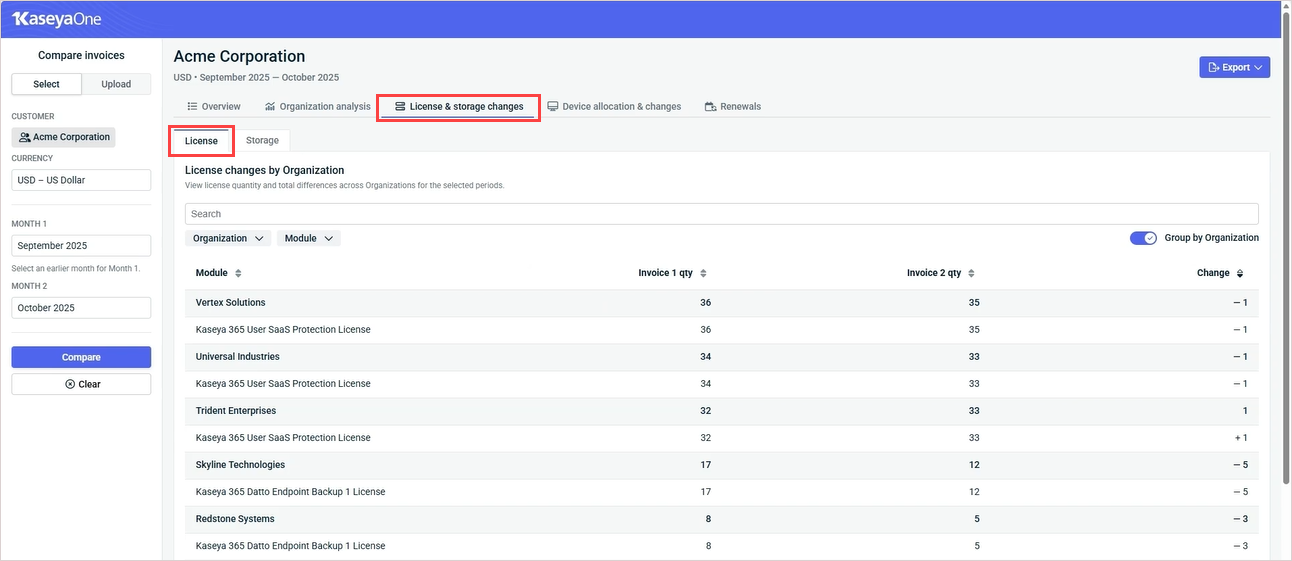The height and width of the screenshot is (561, 1292).
Task: Click the Acme Corporation customer chip
Action: pyautogui.click(x=64, y=137)
